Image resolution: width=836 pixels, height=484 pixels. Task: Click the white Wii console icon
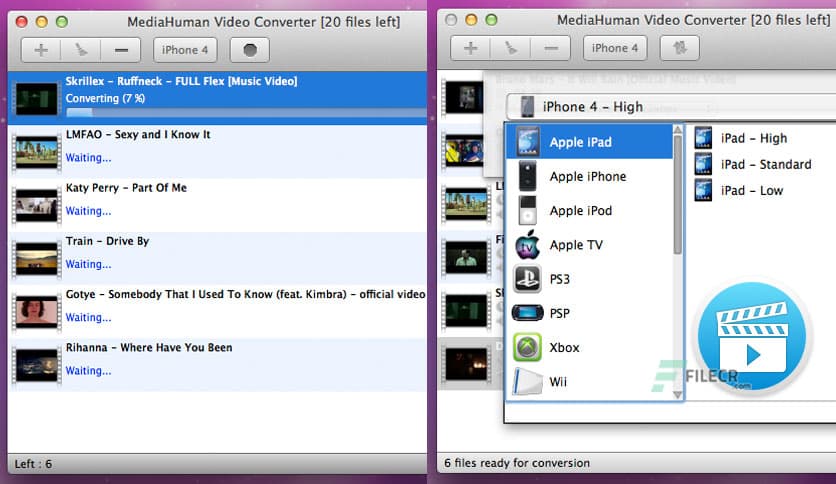[x=527, y=382]
